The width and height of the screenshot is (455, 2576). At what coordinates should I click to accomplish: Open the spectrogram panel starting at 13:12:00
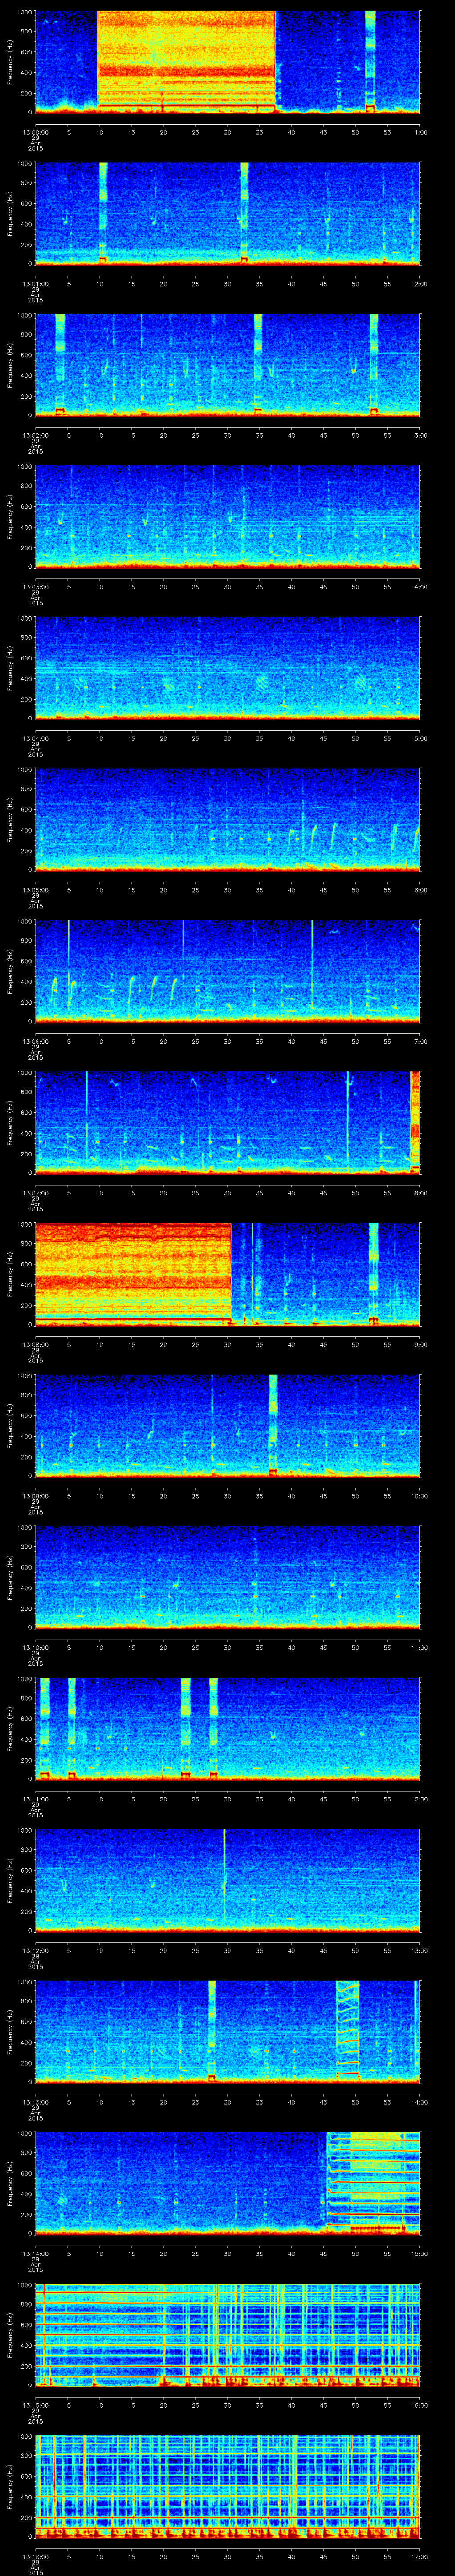tap(228, 1879)
